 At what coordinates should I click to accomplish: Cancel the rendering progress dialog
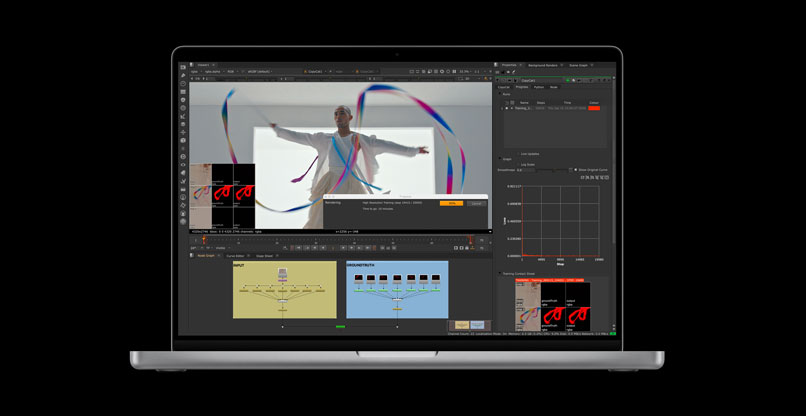(476, 203)
